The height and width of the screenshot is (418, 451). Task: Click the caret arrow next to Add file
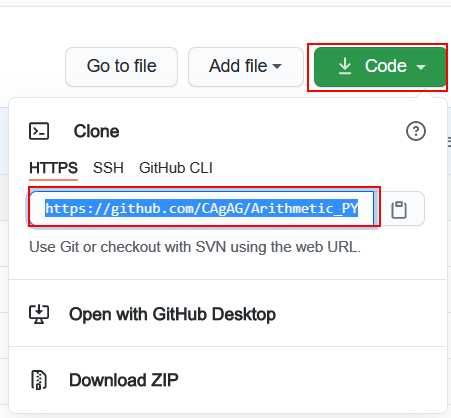277,66
